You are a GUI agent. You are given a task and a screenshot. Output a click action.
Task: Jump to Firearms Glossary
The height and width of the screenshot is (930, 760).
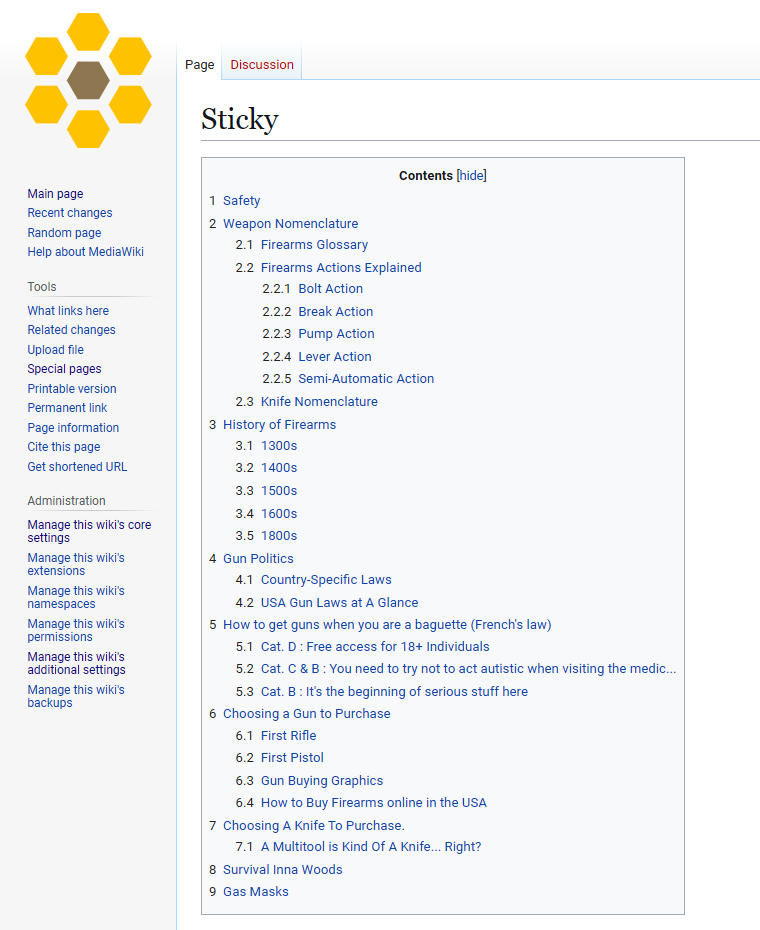pyautogui.click(x=314, y=245)
